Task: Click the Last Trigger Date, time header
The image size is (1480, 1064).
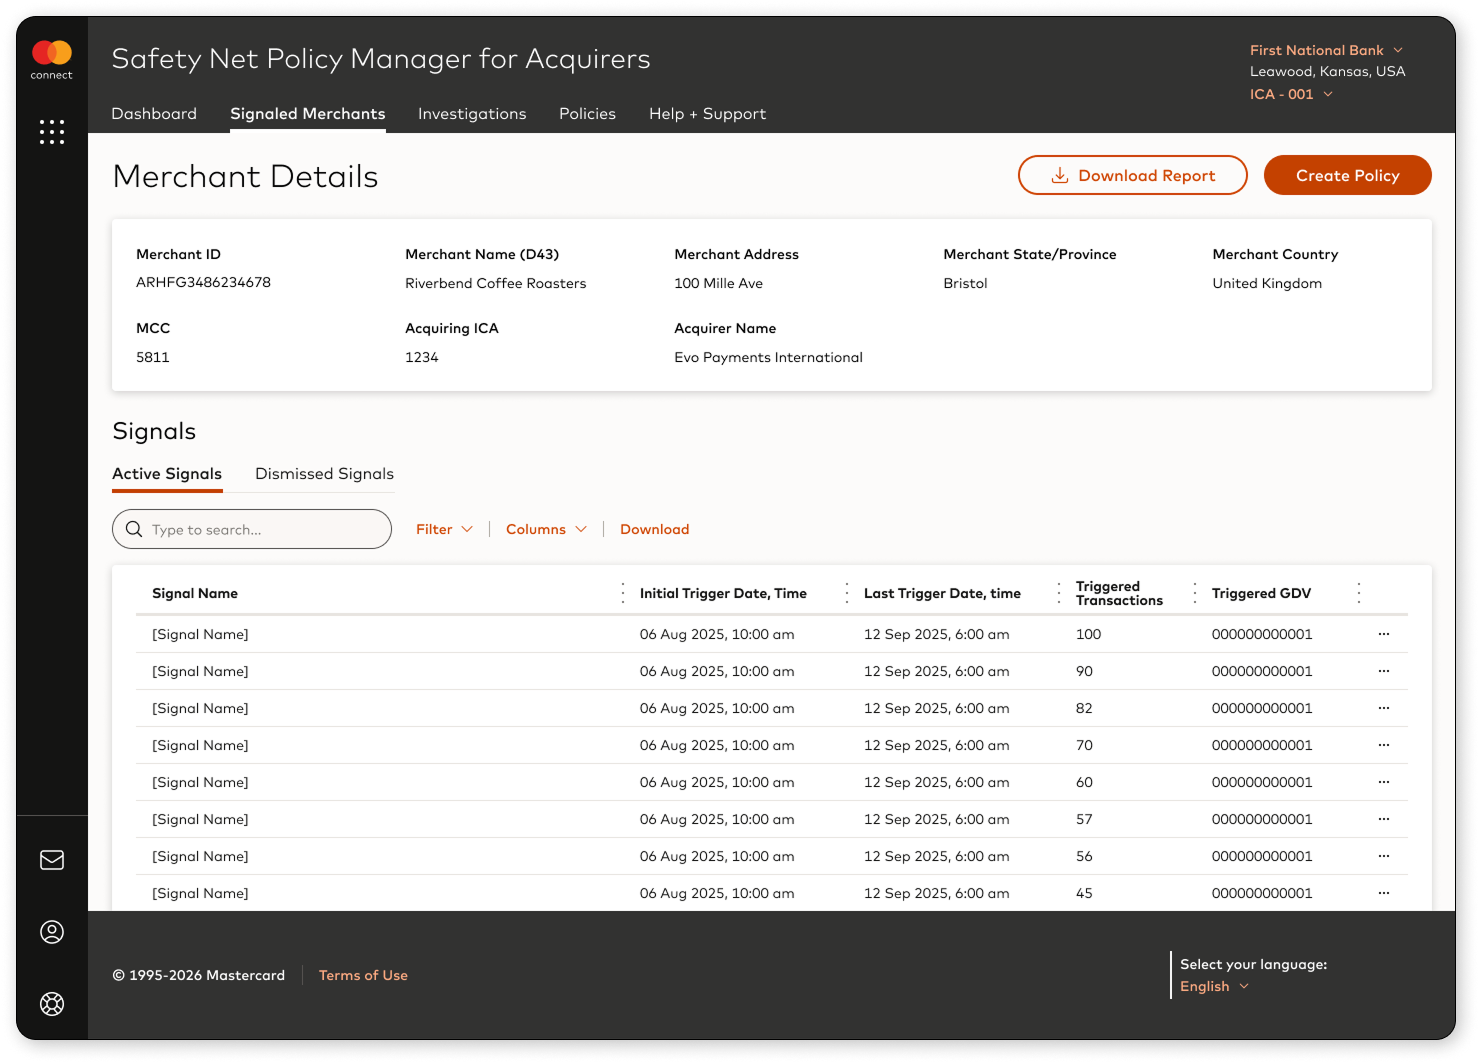Action: [x=942, y=593]
